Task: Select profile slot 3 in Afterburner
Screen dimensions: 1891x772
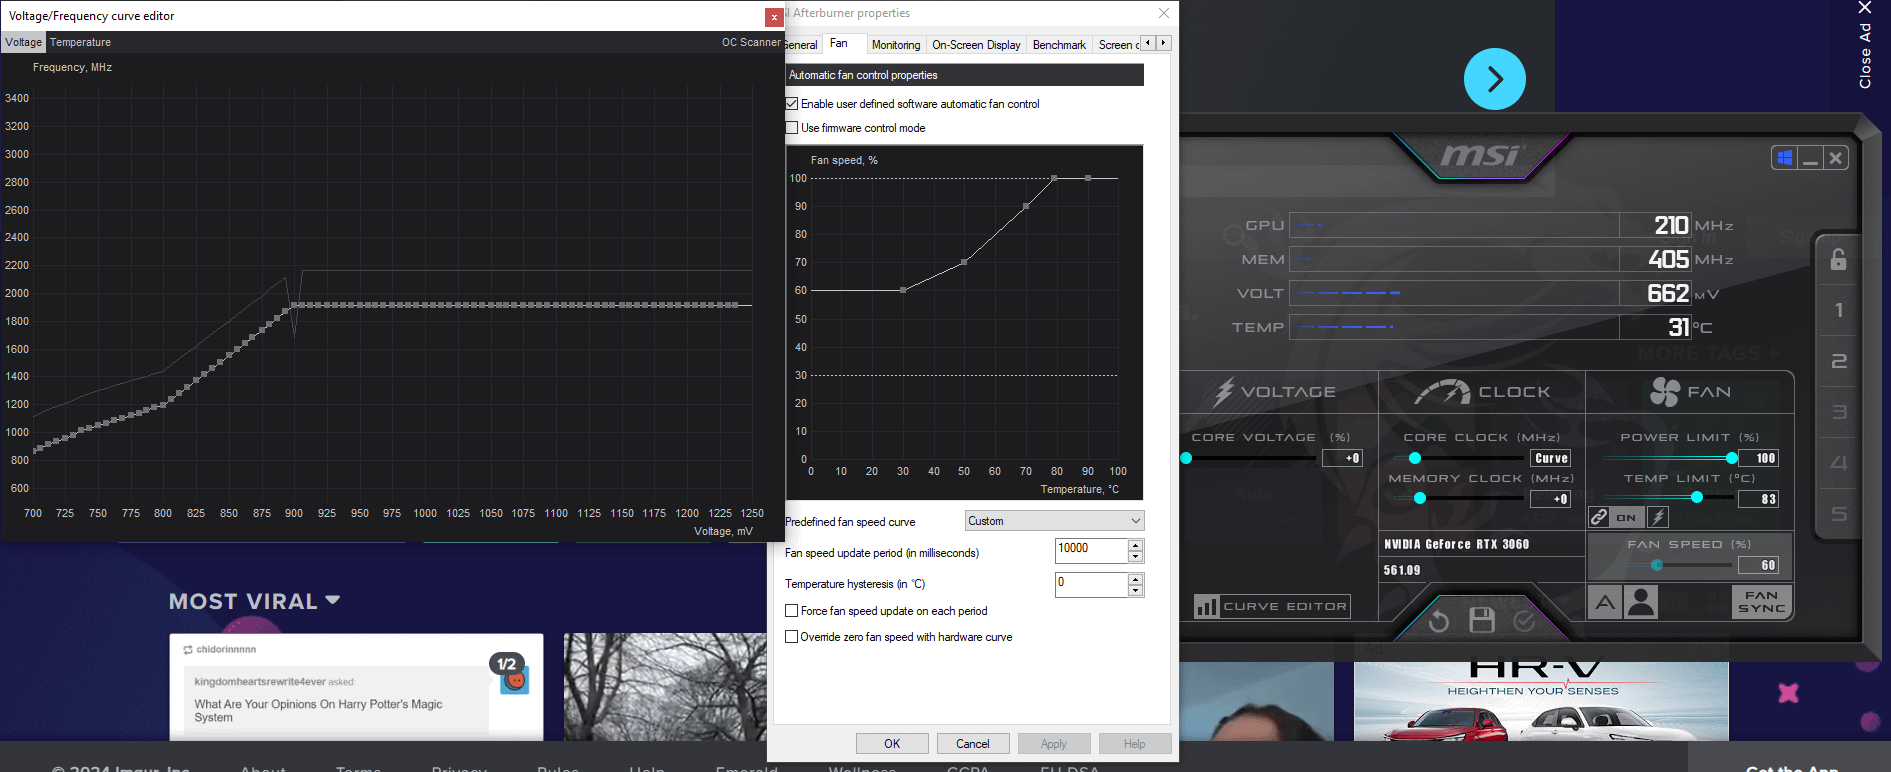Action: pyautogui.click(x=1838, y=412)
